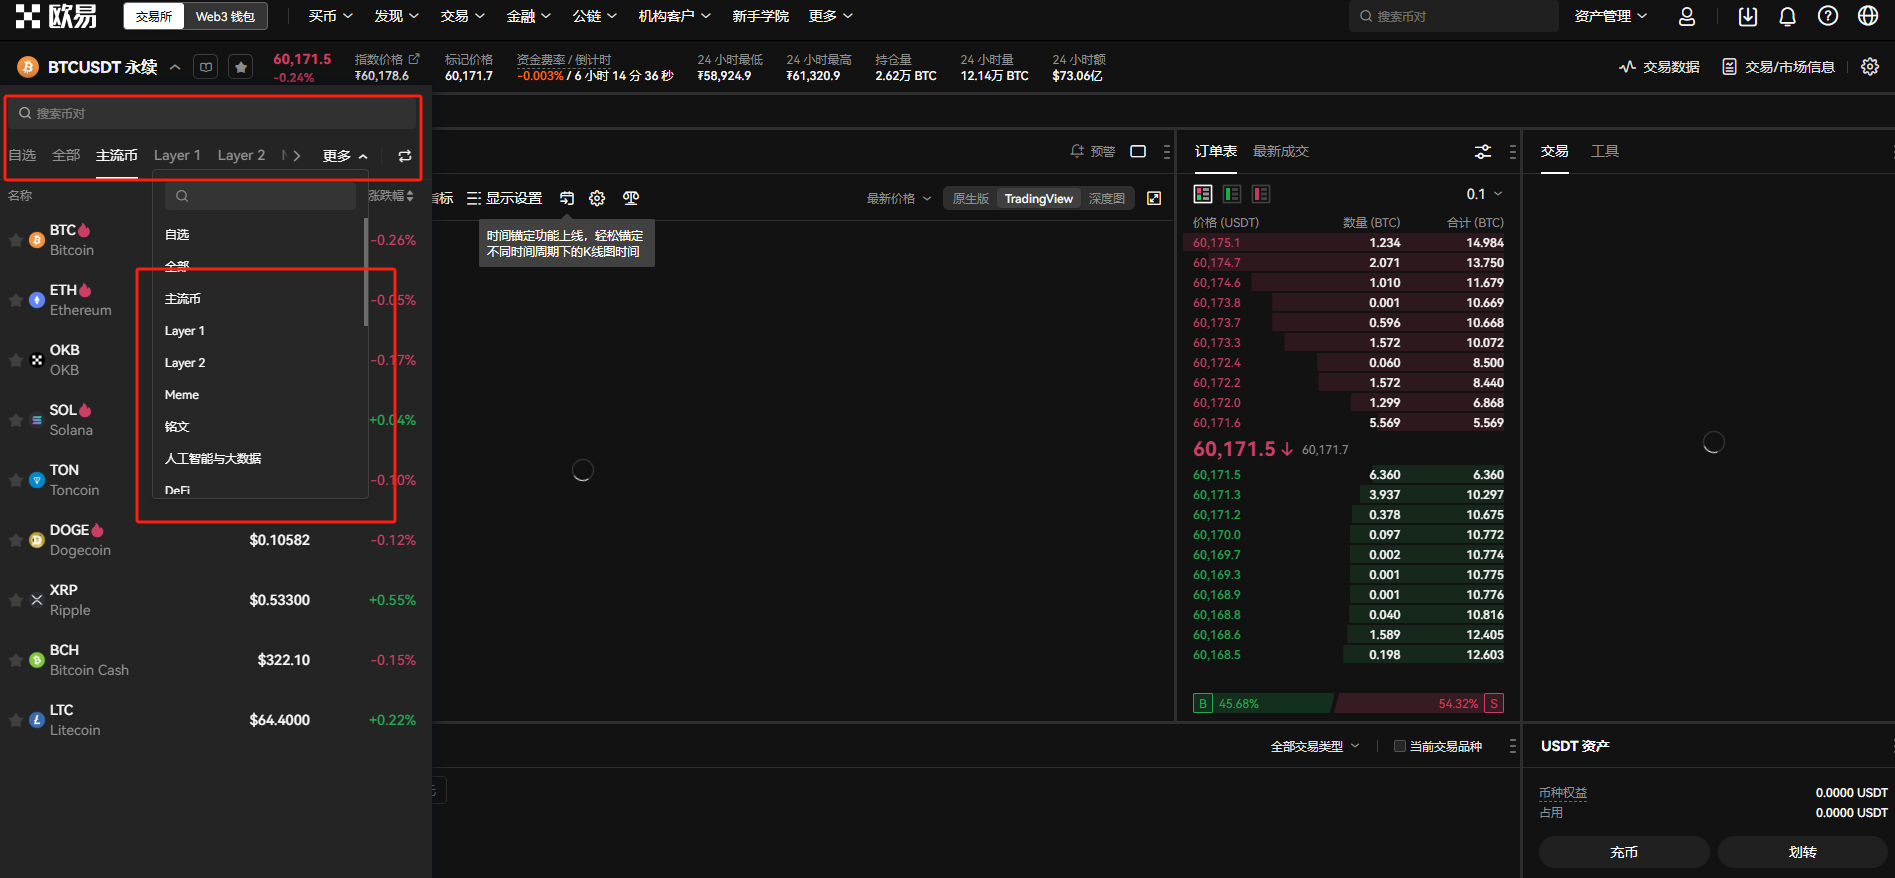Collapse the 更多 category dropdown
1895x878 pixels.
coord(345,156)
